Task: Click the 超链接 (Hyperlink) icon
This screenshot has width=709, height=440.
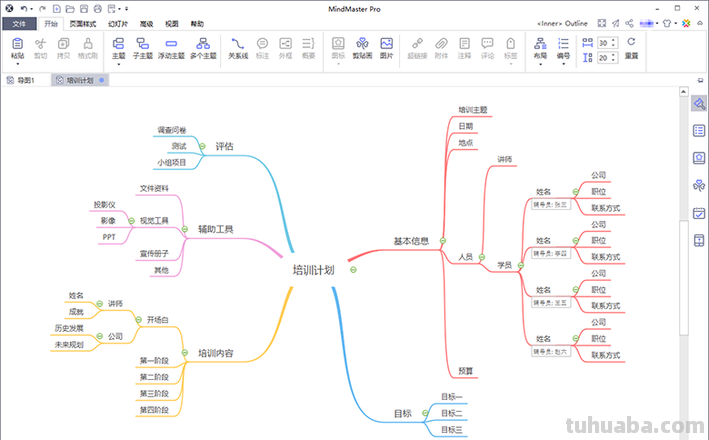Action: 417,44
